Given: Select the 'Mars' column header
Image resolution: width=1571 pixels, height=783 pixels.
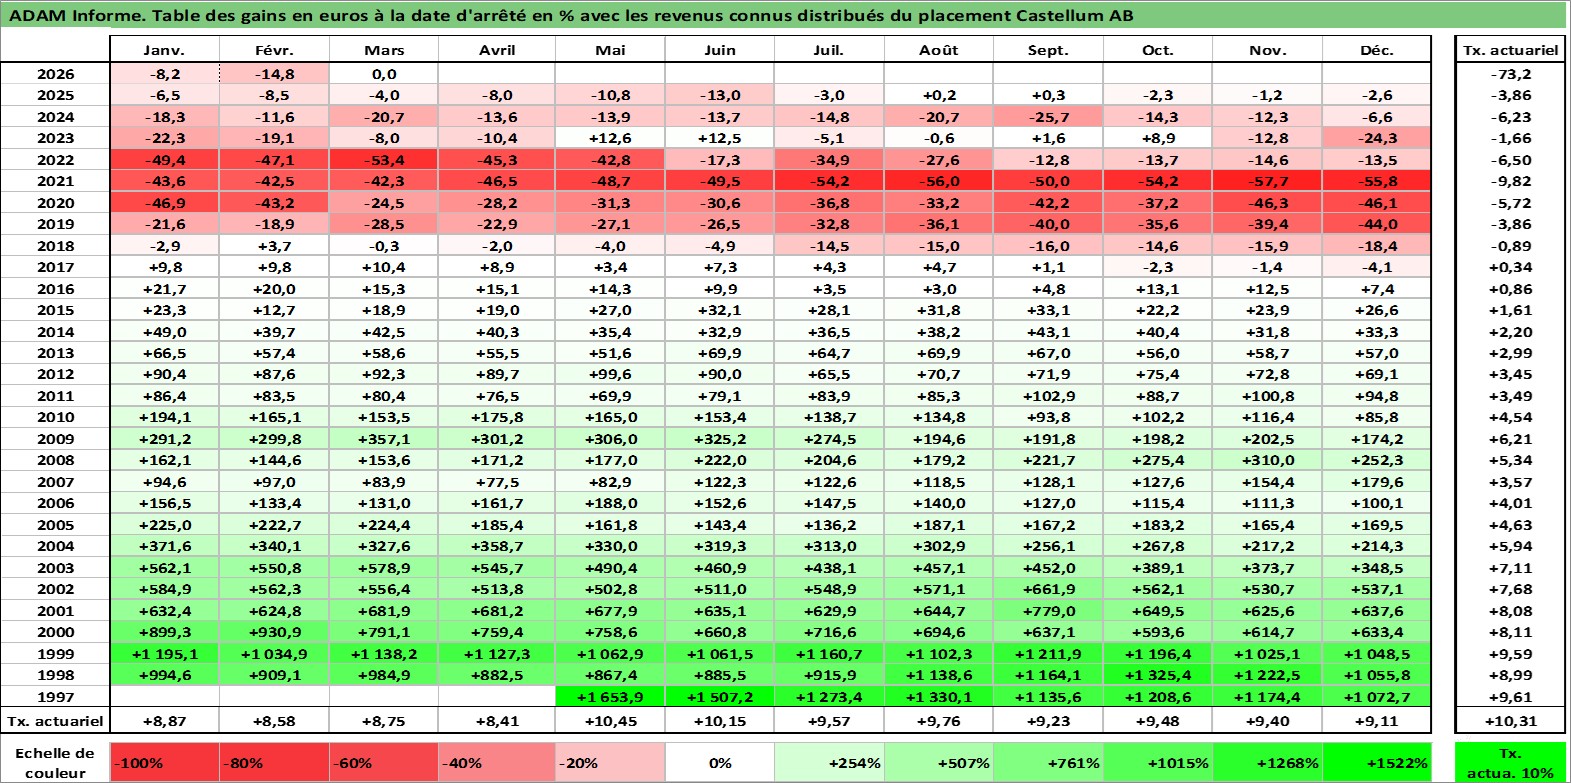Looking at the screenshot, I should point(384,50).
